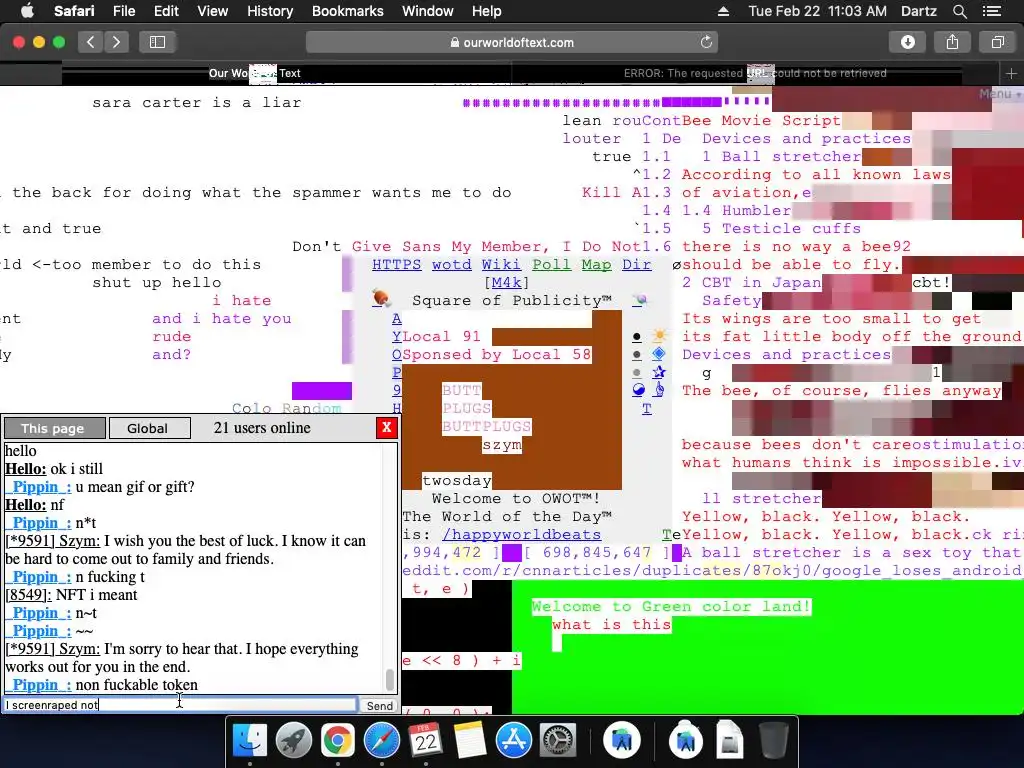Click the [8549] username in chat
Viewport: 1024px width, 768px height.
28,595
